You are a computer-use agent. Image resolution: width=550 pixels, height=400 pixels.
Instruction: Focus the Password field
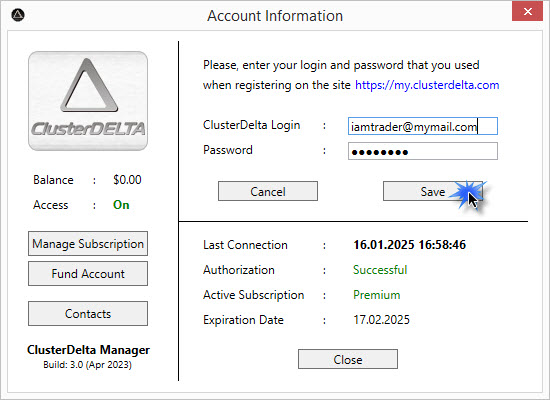423,151
